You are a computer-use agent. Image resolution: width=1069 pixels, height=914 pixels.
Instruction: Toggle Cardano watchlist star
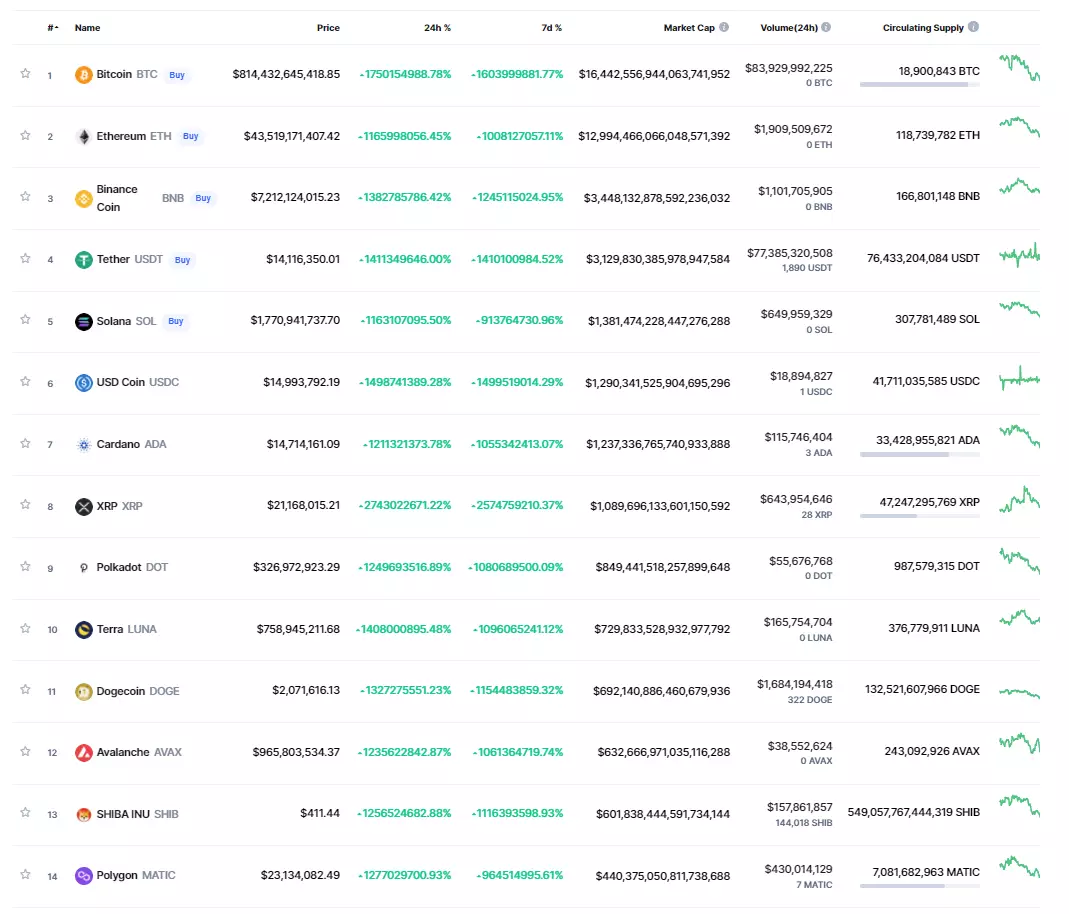pos(25,444)
